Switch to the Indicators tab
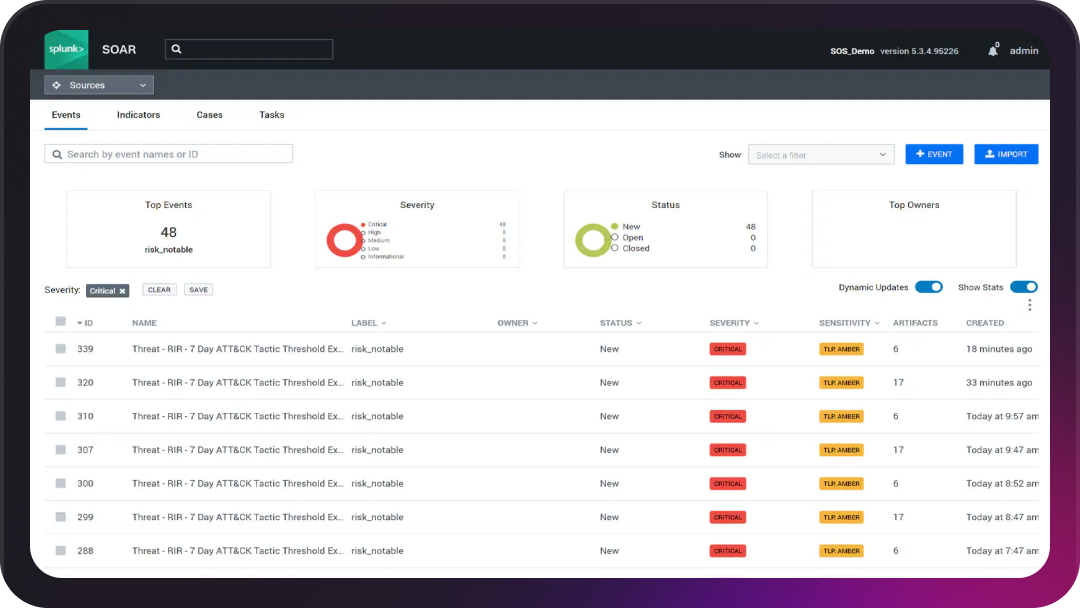Screen dimensions: 1080x608 tap(138, 115)
